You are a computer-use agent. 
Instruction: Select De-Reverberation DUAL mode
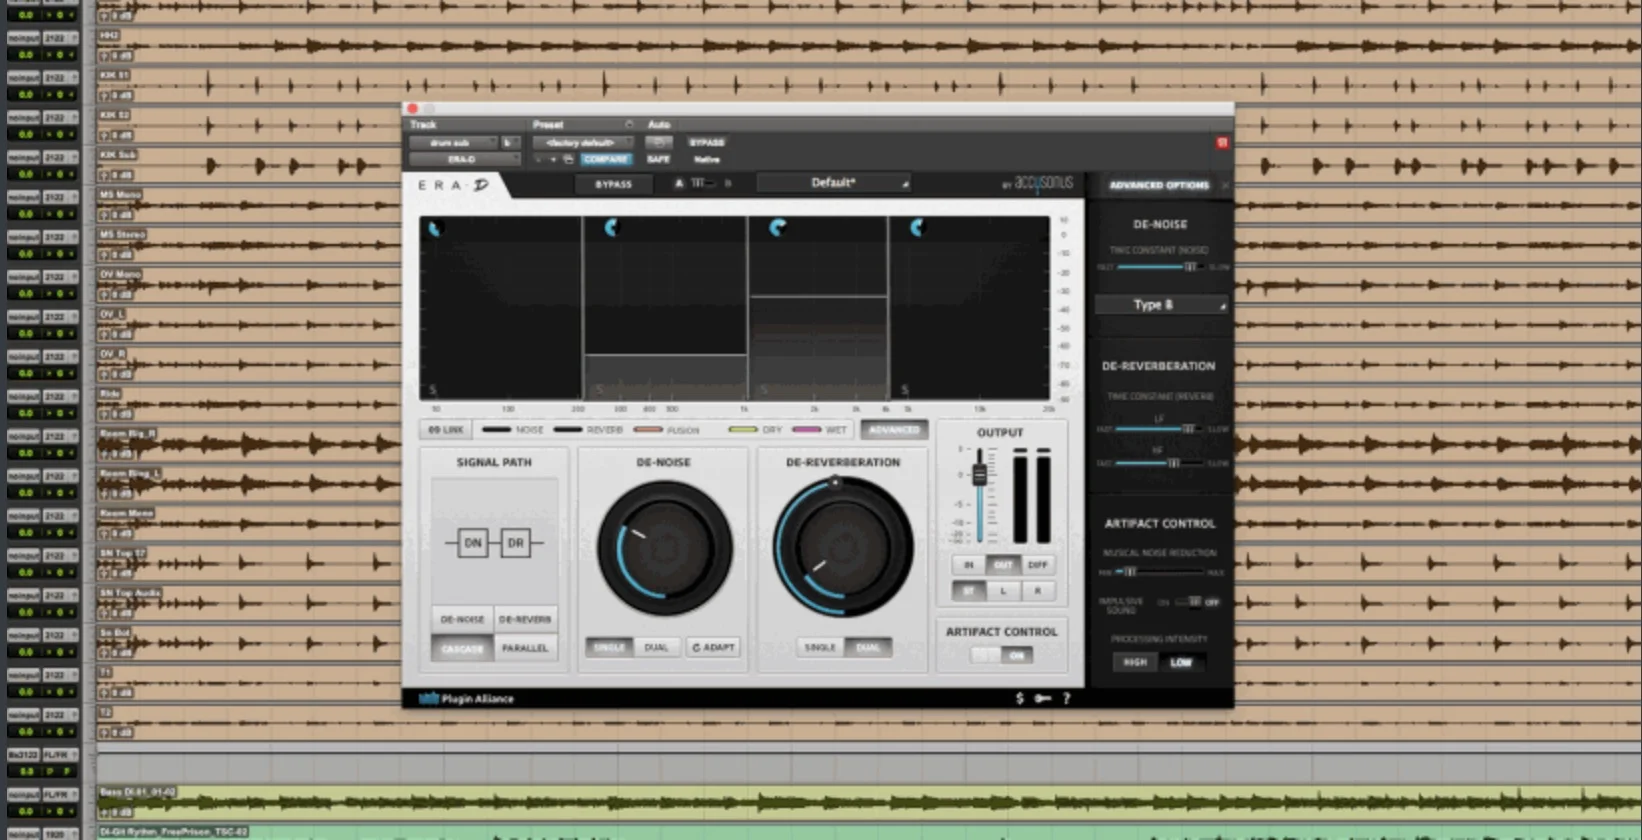coord(868,647)
